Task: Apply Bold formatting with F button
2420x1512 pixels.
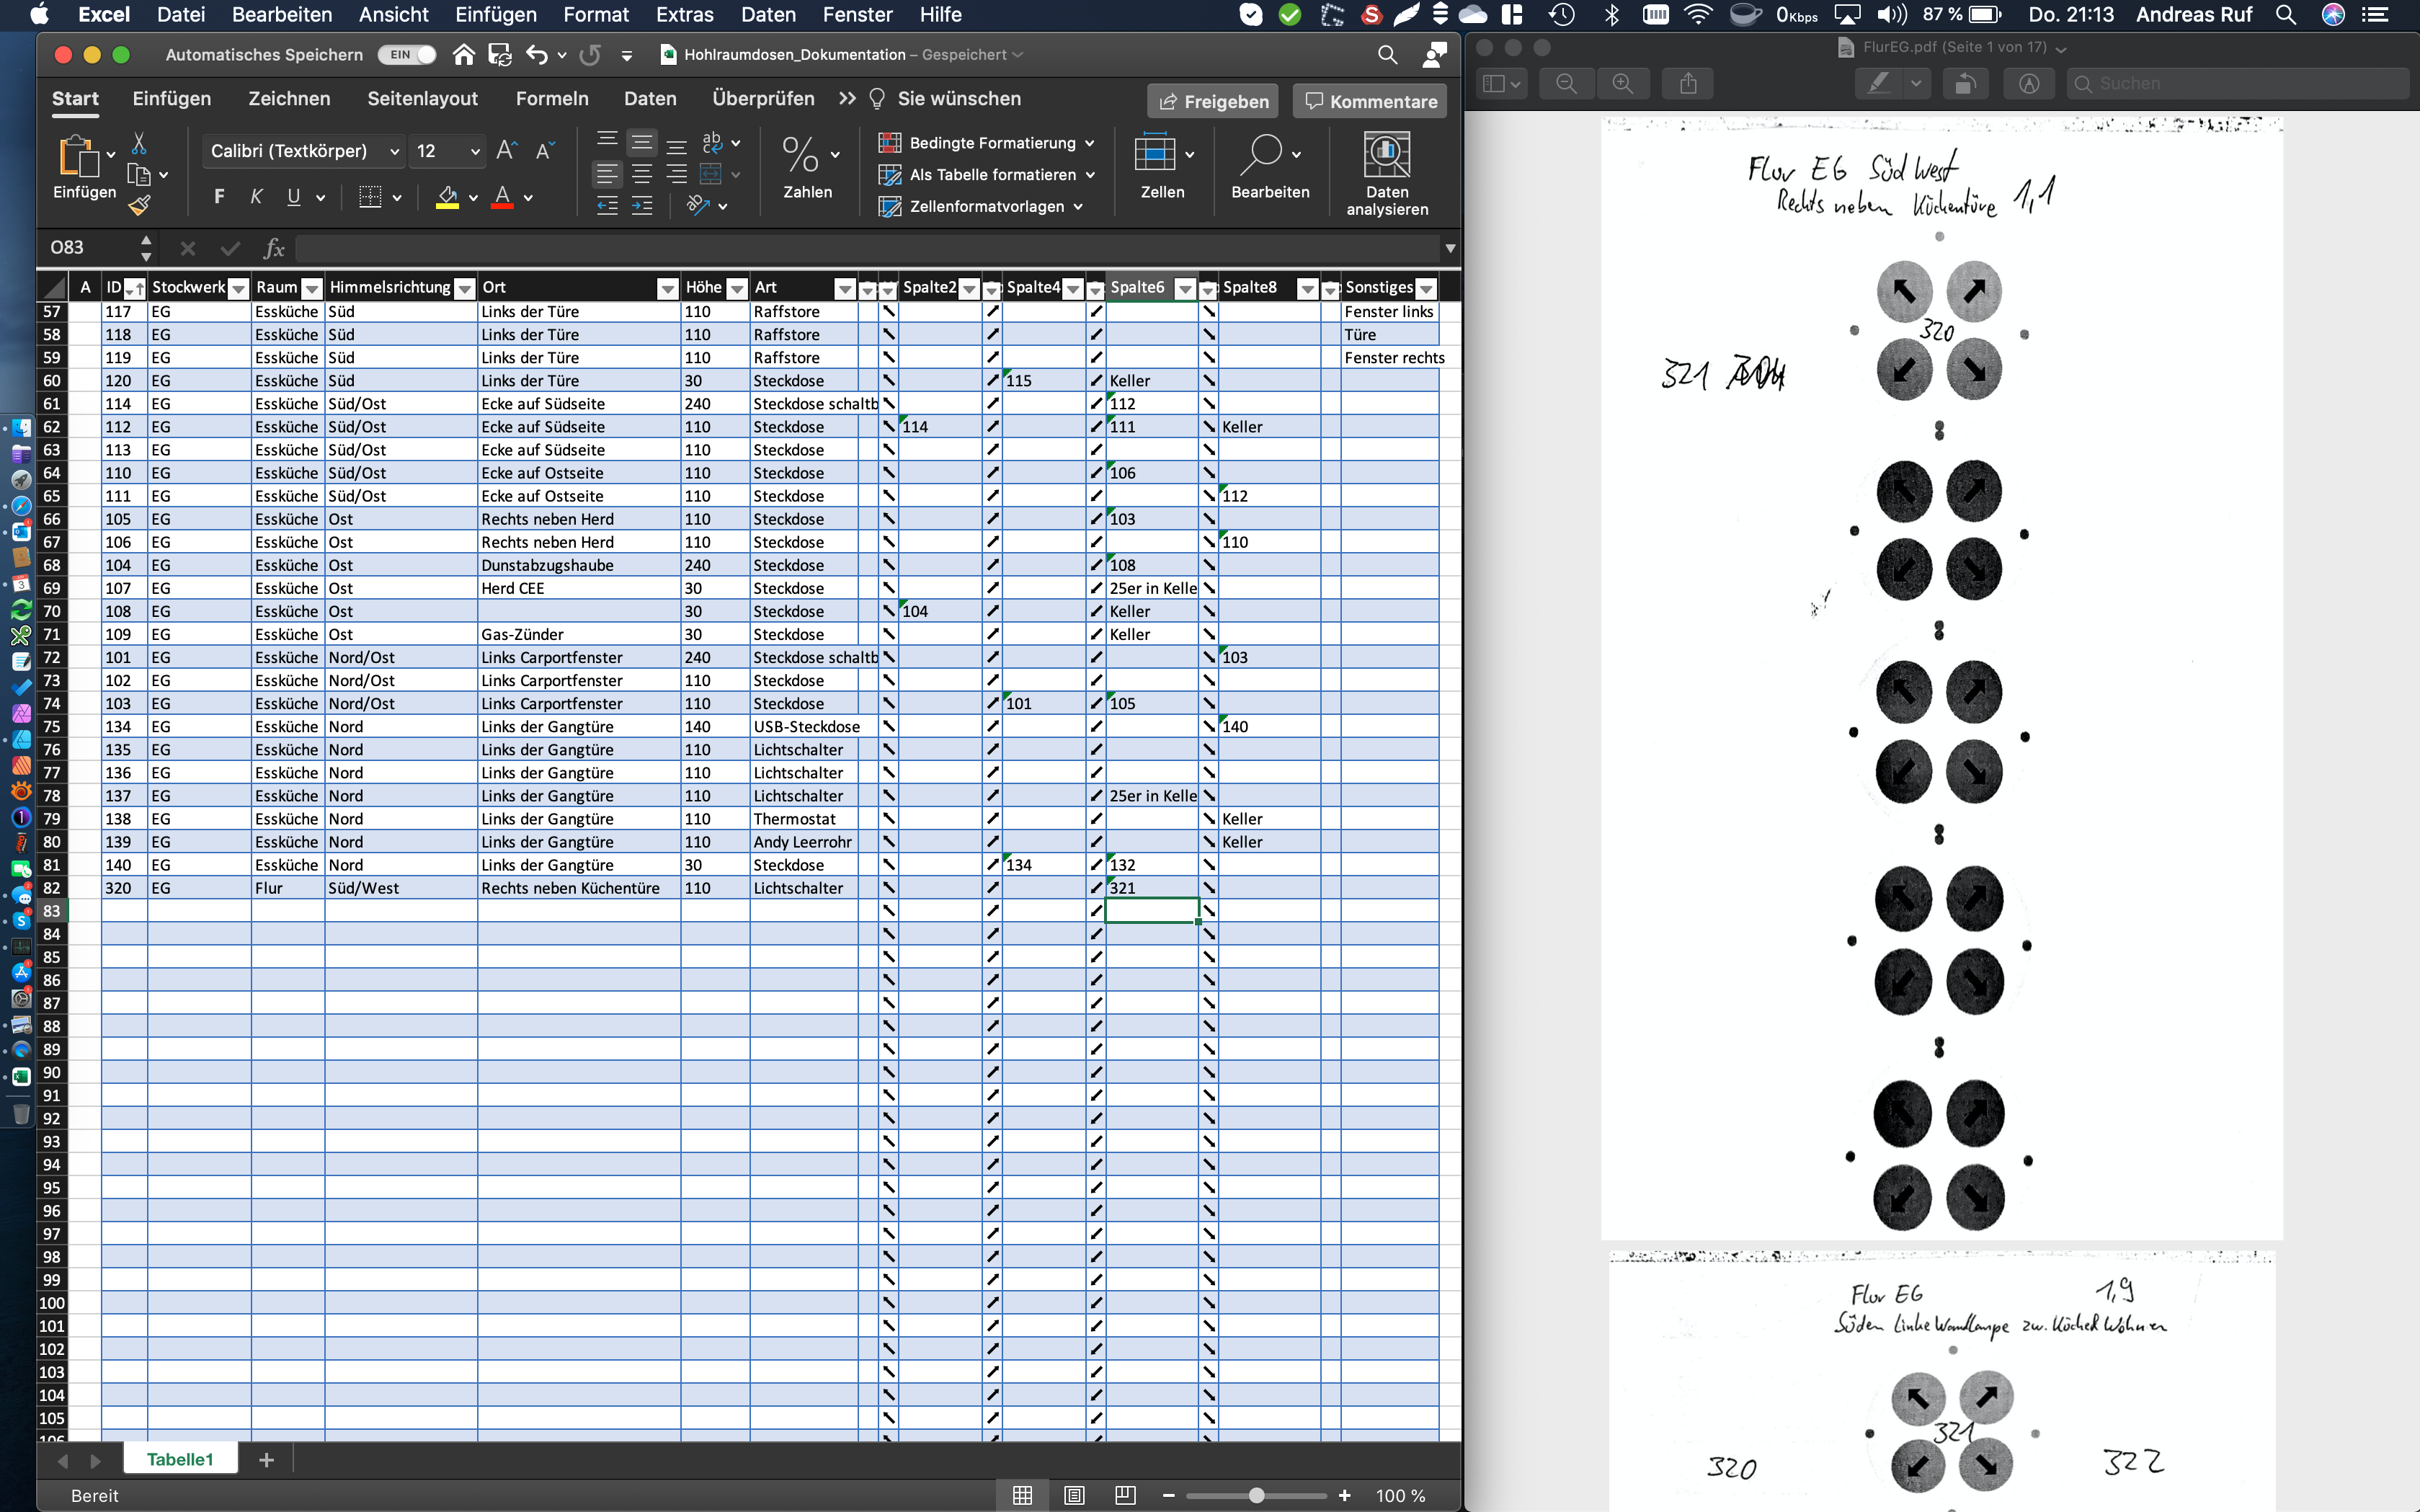Action: point(219,197)
